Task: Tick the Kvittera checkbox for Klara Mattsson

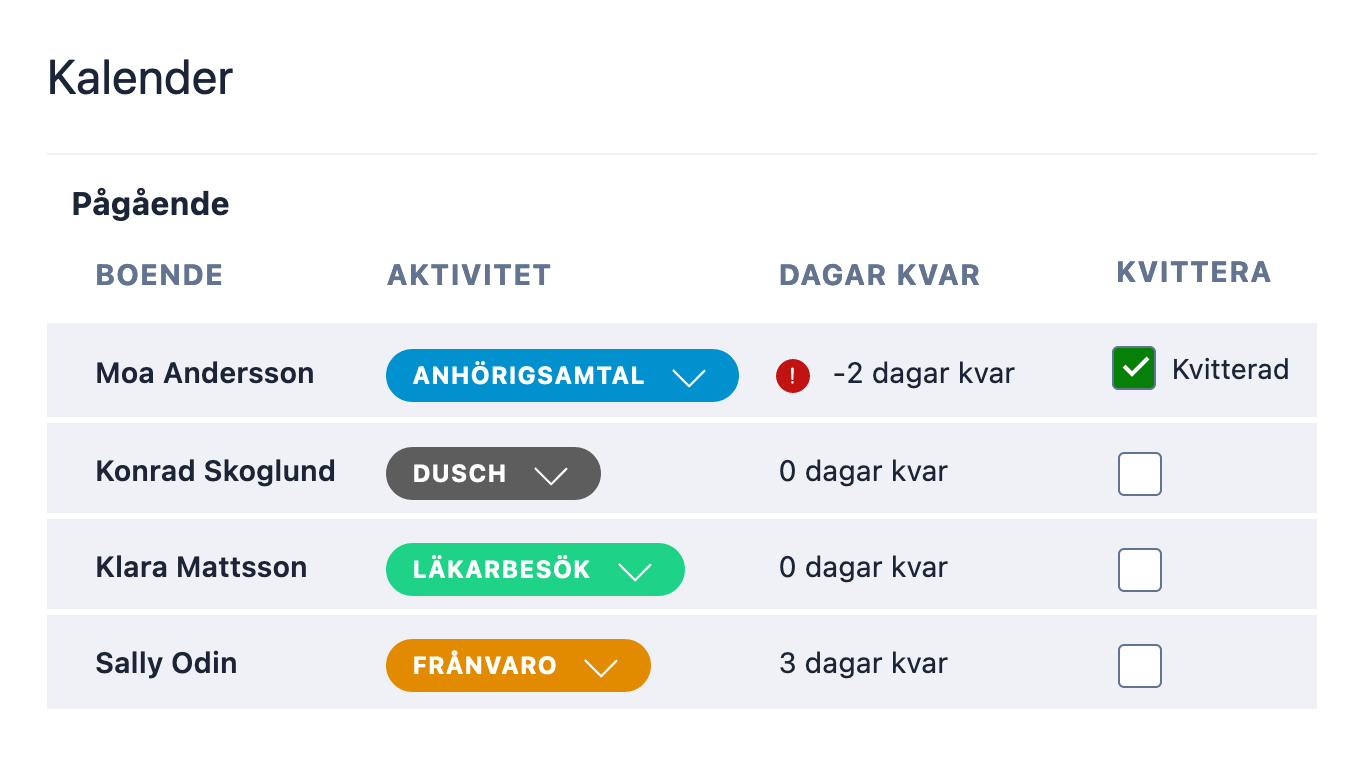Action: [x=1140, y=570]
